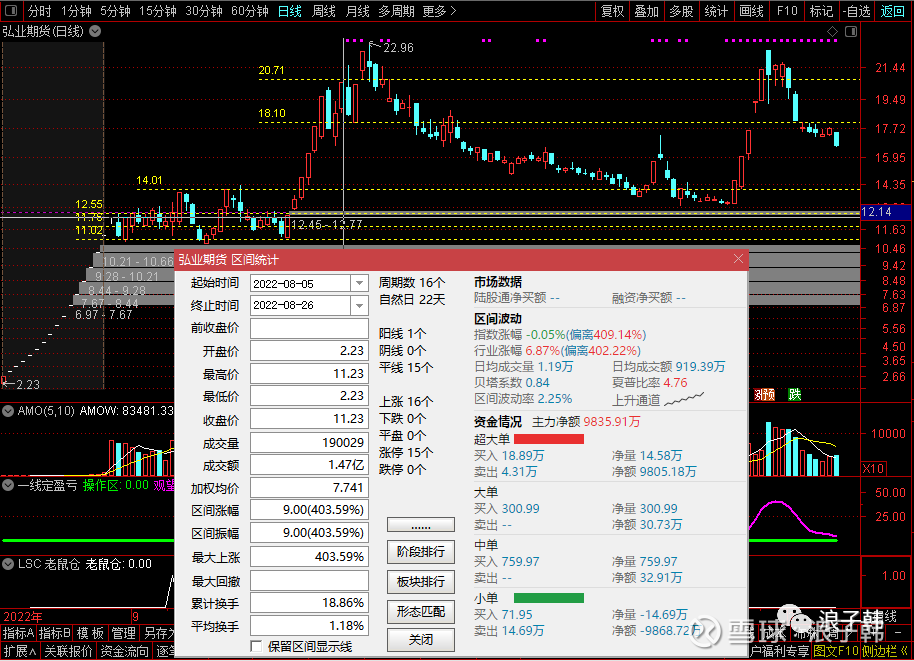The height and width of the screenshot is (661, 914).
Task: Close the 区间统计 dialog with X
Action: [x=738, y=259]
